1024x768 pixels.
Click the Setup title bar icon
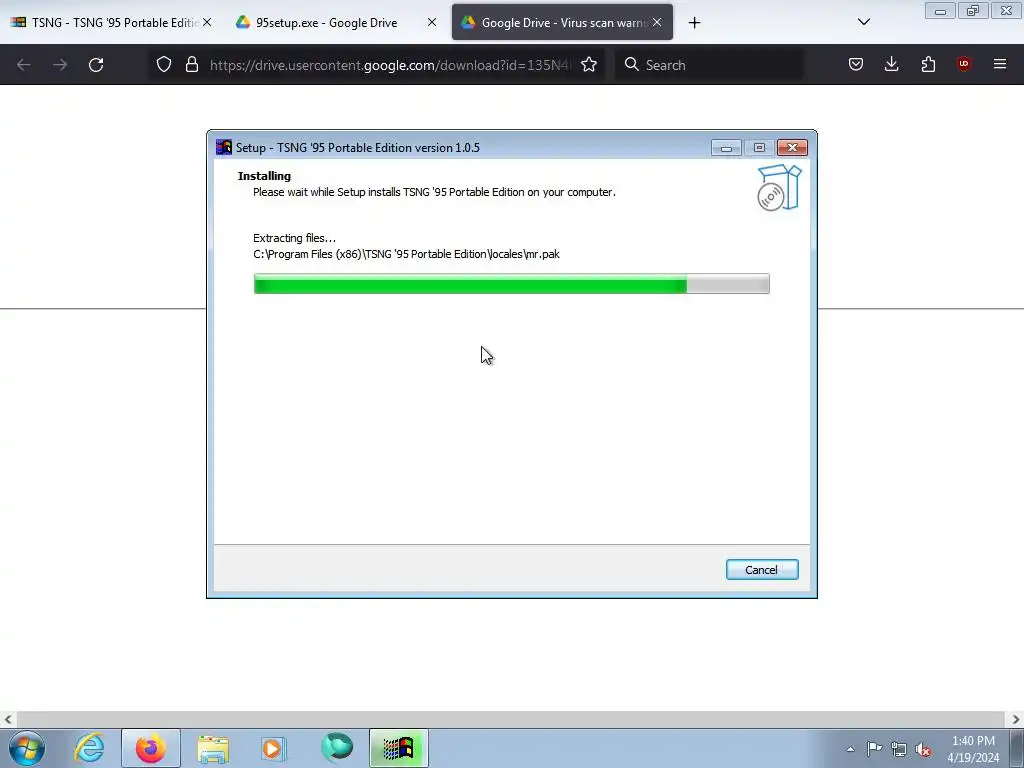pos(224,147)
